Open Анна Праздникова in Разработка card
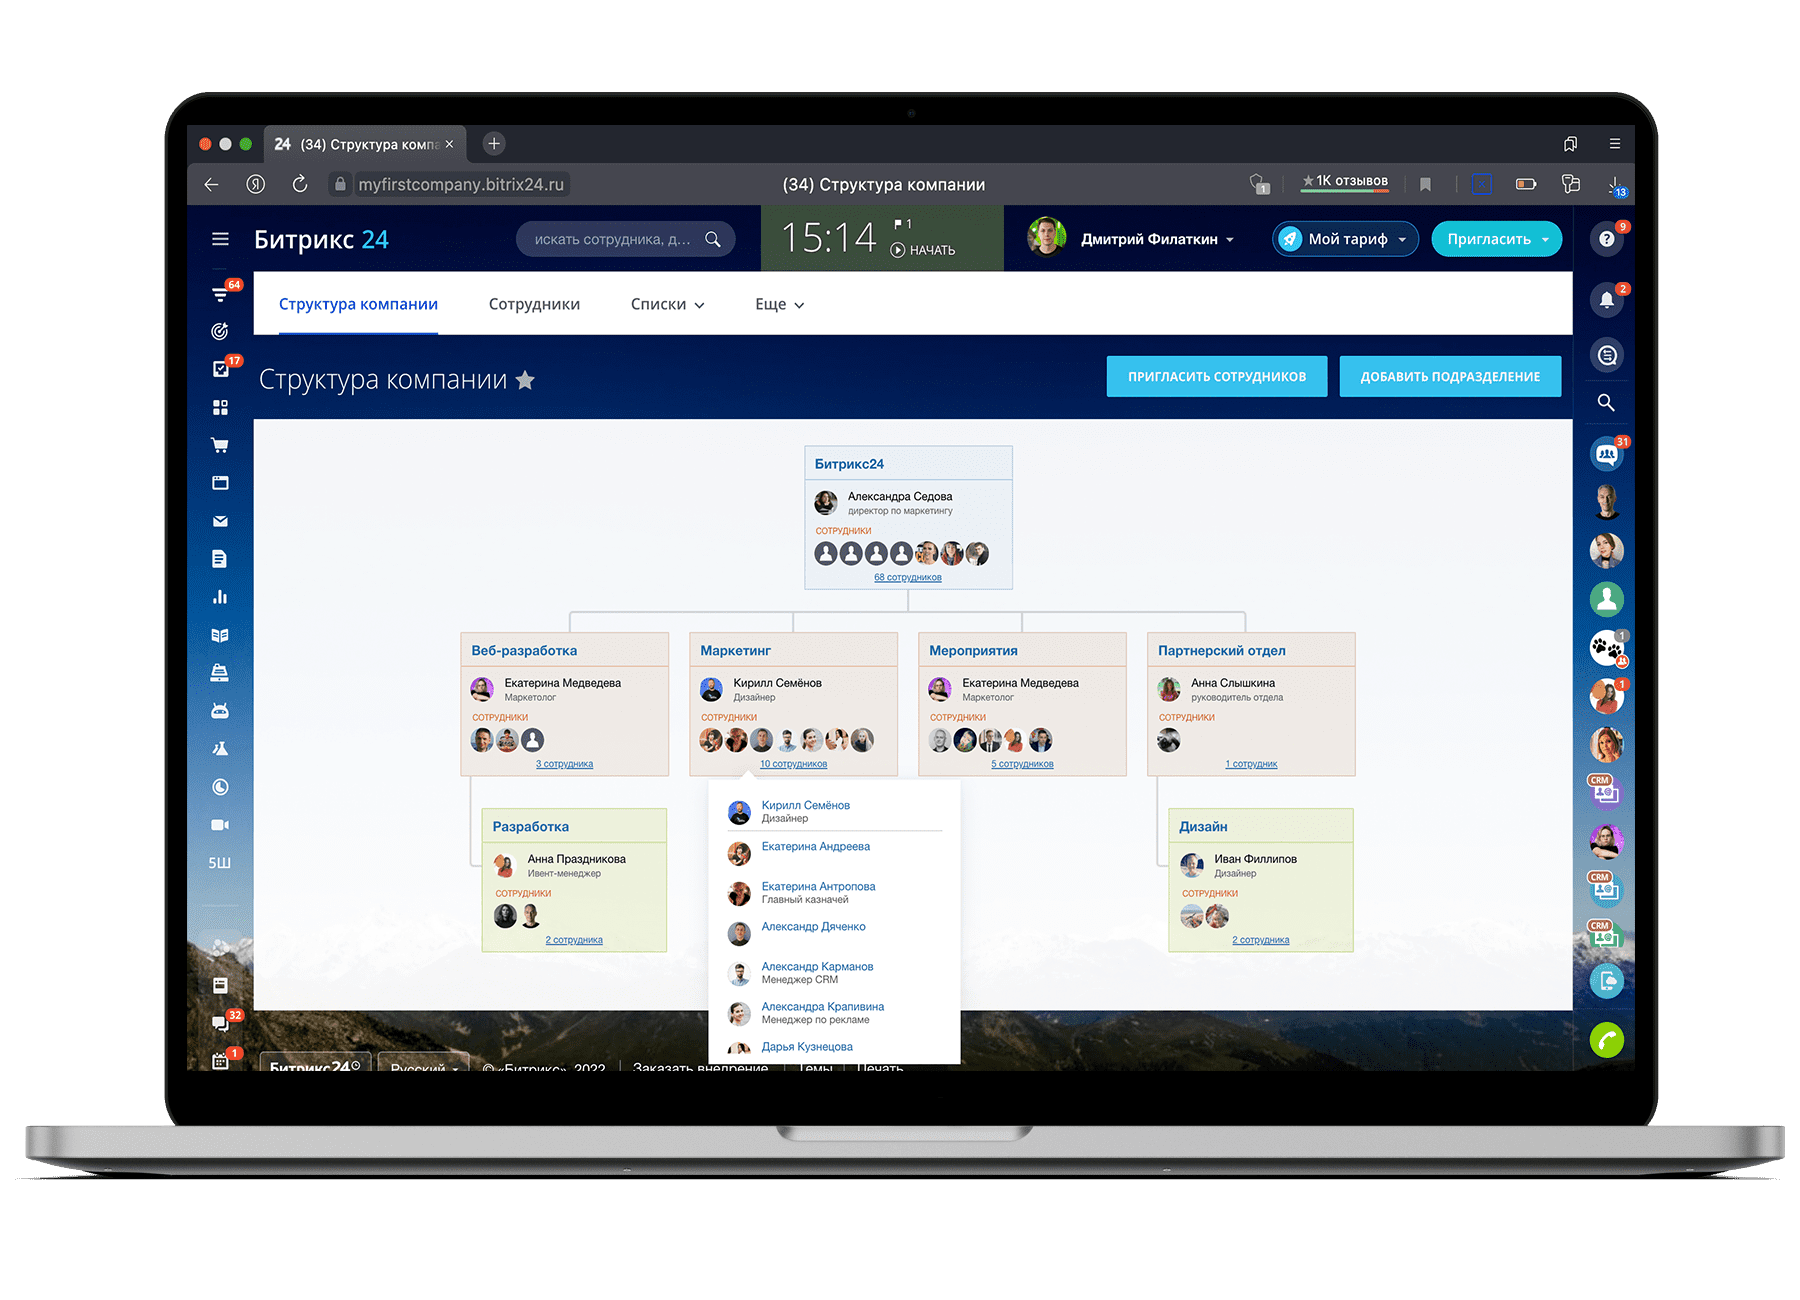This screenshot has height=1300, width=1800. tap(576, 859)
